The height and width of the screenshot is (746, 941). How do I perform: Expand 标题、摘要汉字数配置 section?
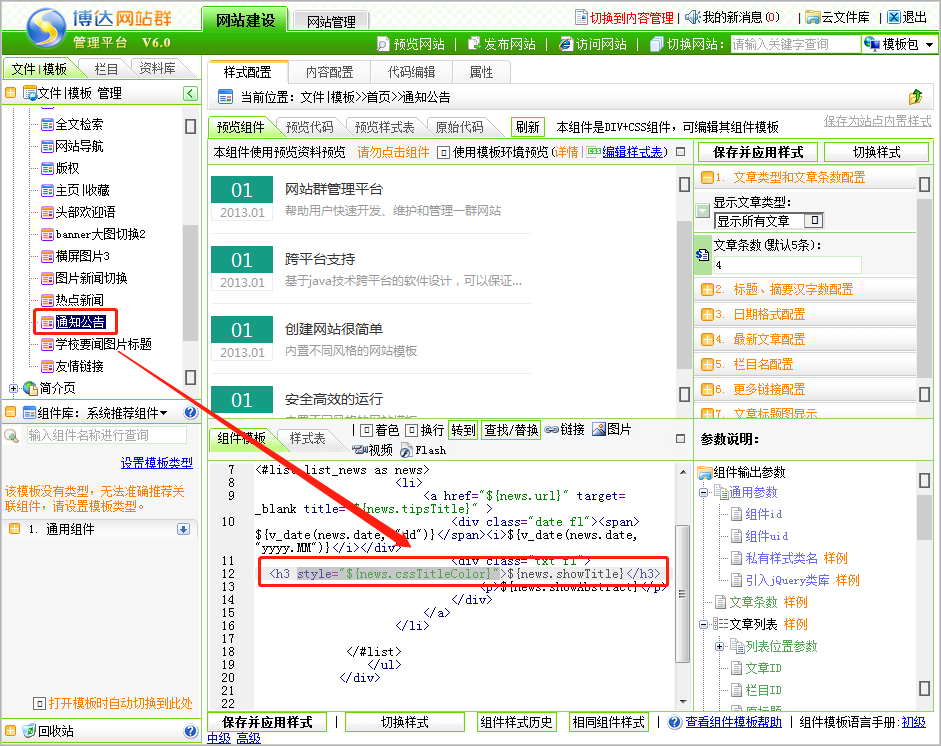tap(708, 290)
